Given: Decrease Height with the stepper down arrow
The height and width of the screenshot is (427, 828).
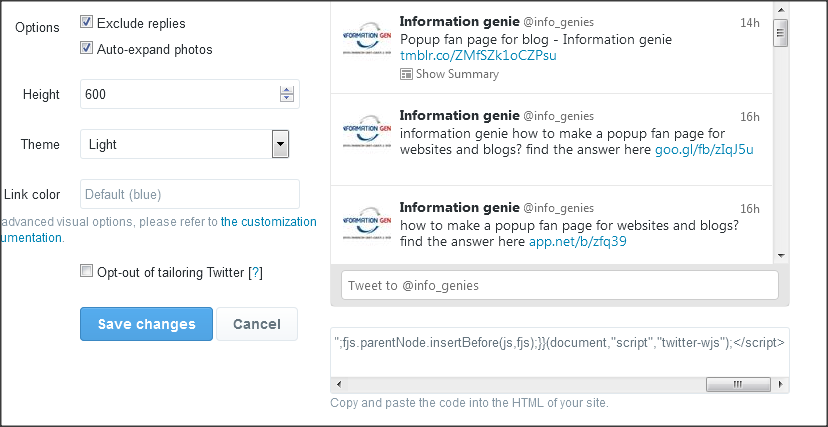Looking at the screenshot, I should pyautogui.click(x=287, y=98).
